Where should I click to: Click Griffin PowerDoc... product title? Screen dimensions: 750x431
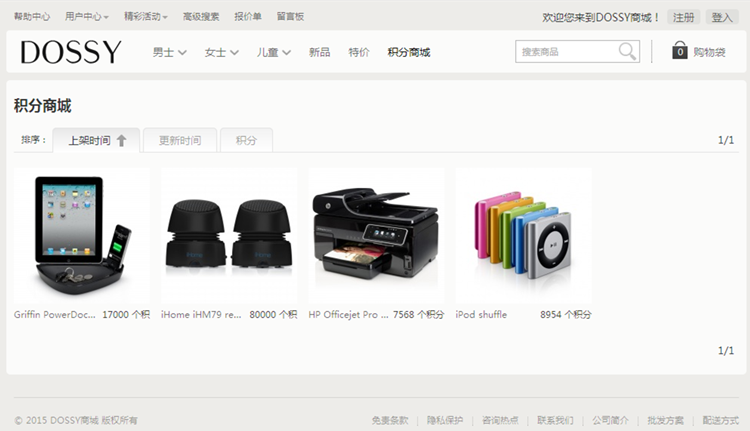55,315
